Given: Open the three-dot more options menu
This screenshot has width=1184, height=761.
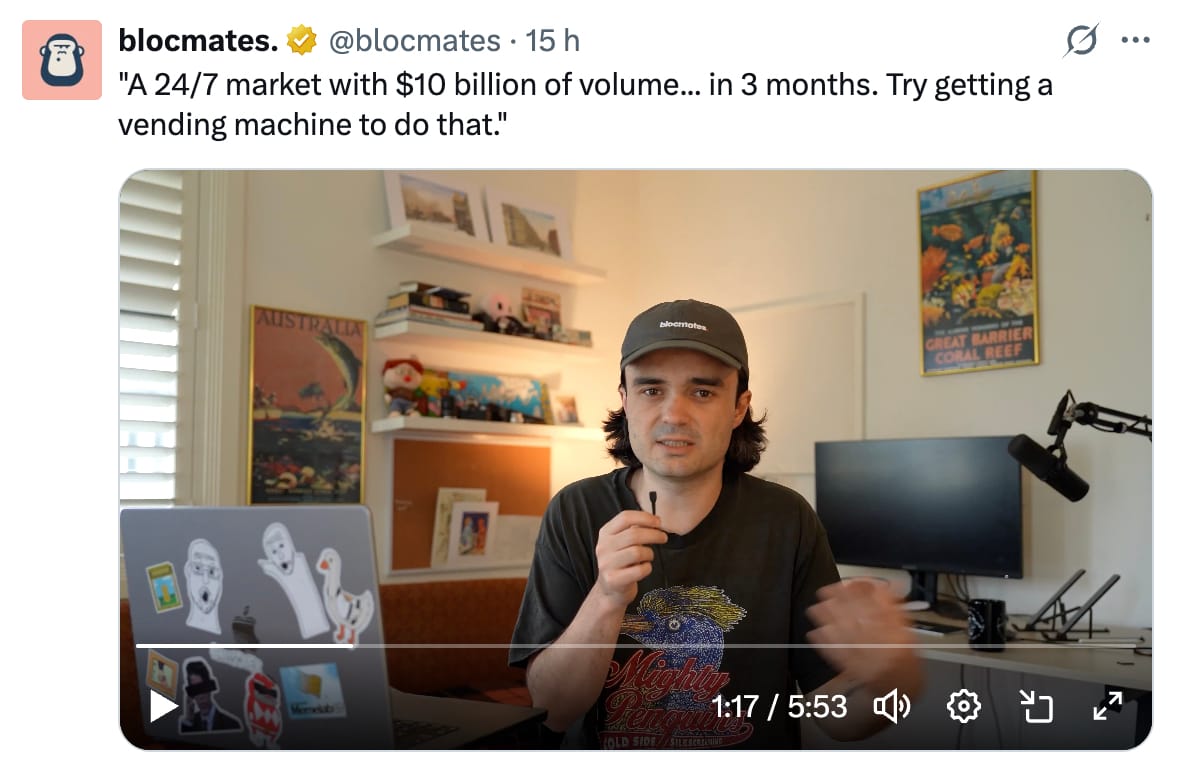Looking at the screenshot, I should click(x=1136, y=40).
